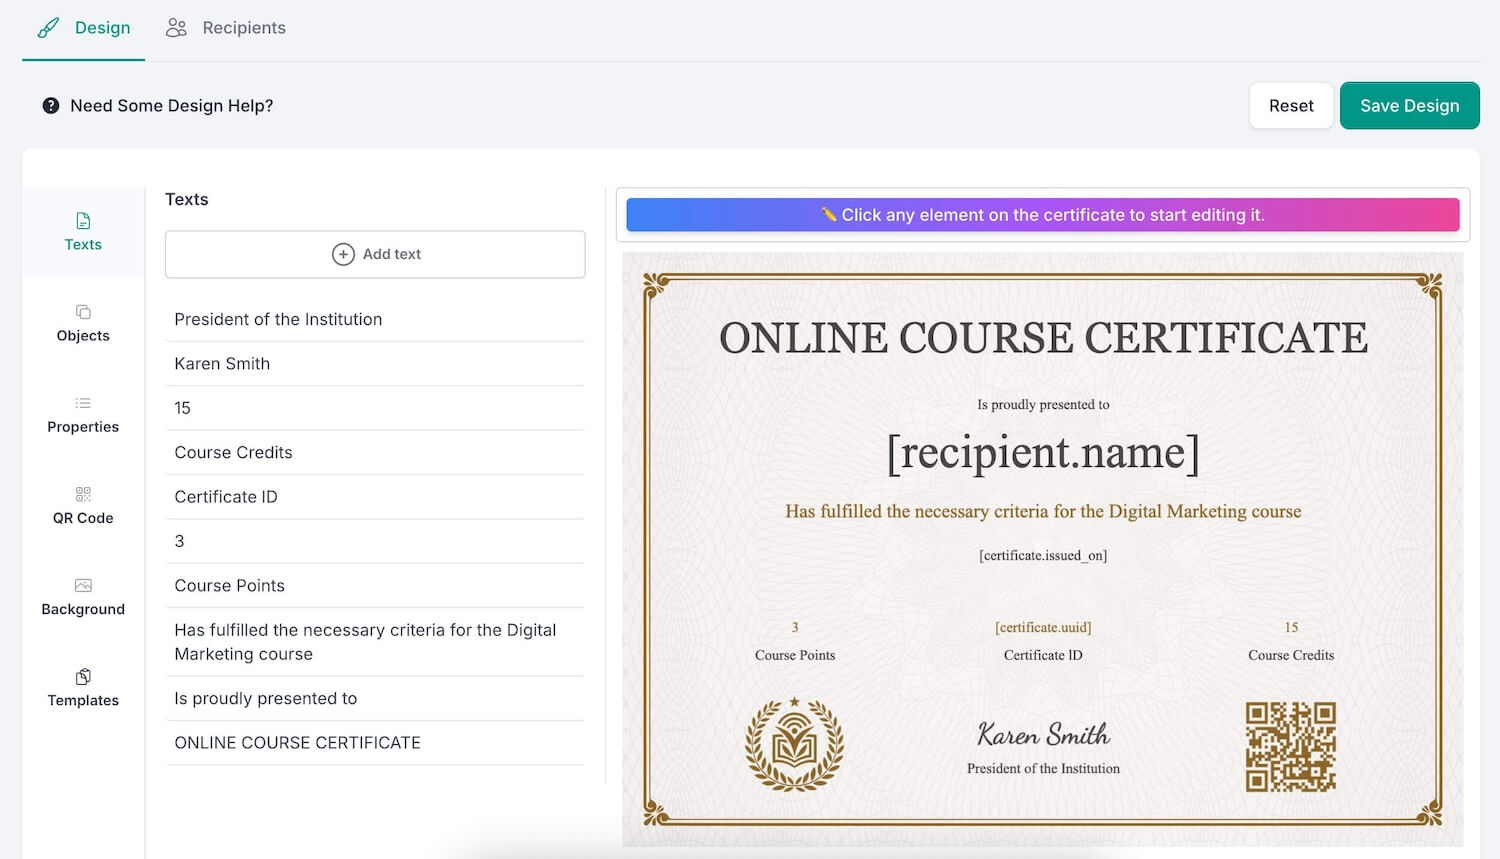Click the [recipient.name] placeholder on certificate

pos(1042,453)
